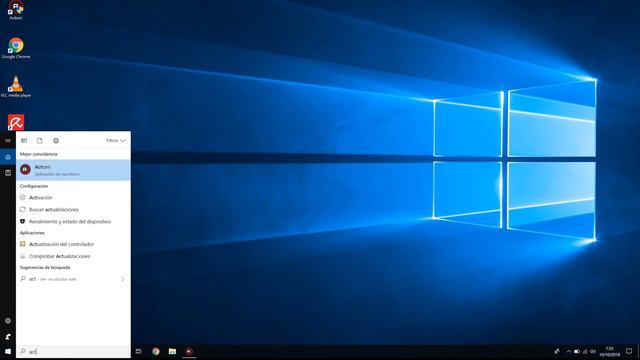Open the Action Center notifications icon

tap(629, 351)
